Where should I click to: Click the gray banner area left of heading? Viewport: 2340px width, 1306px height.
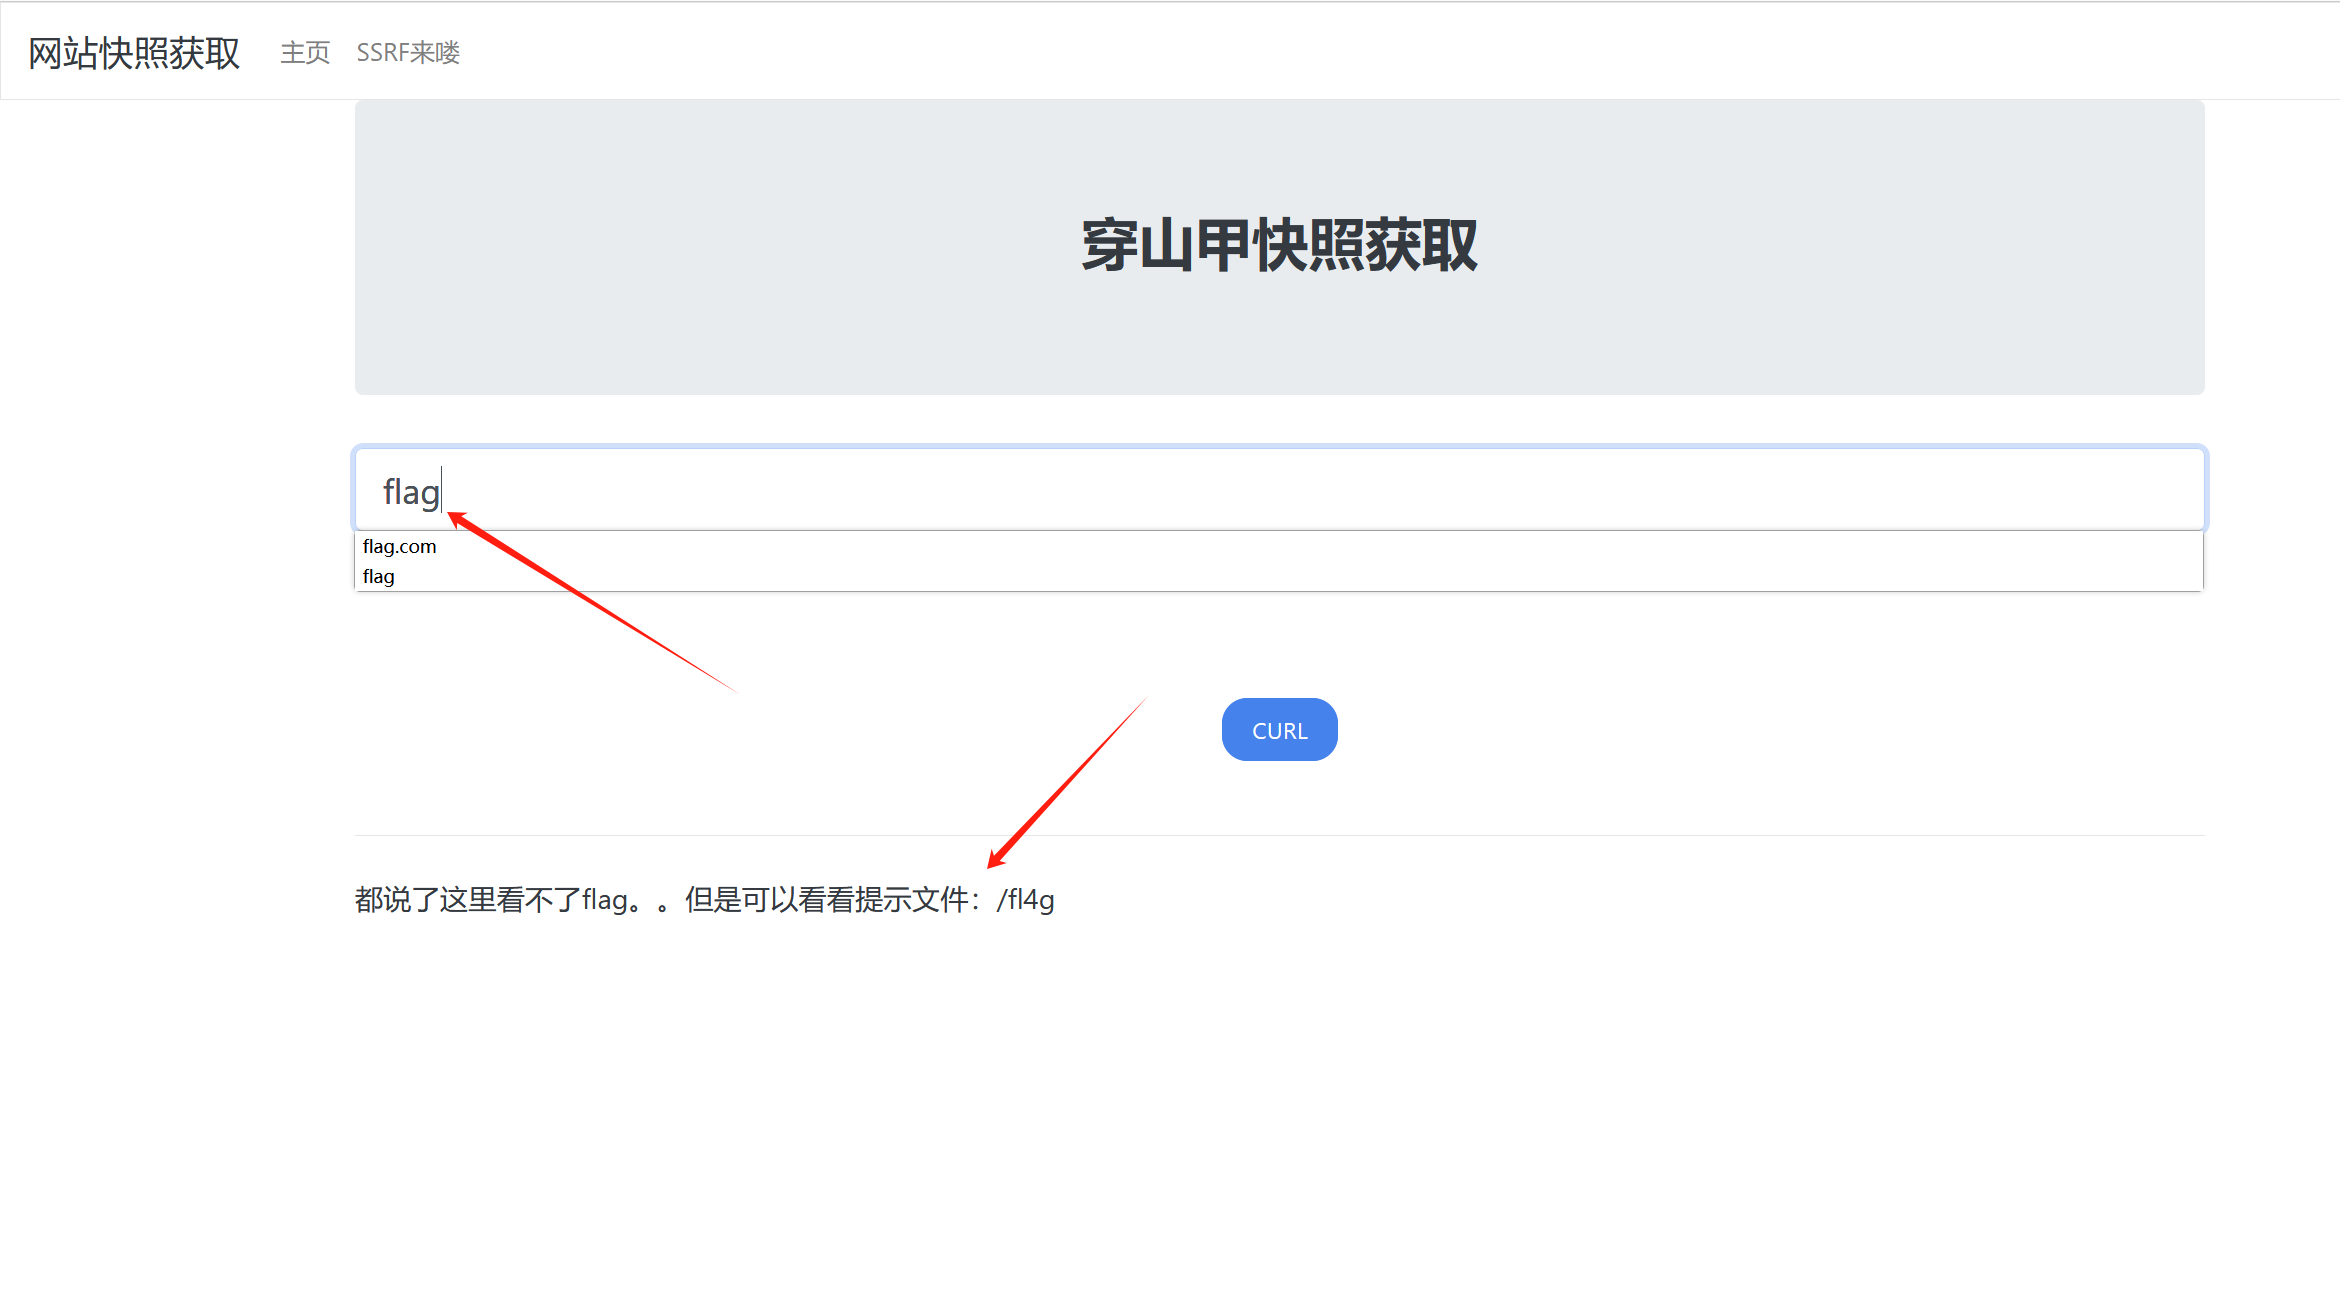point(700,246)
